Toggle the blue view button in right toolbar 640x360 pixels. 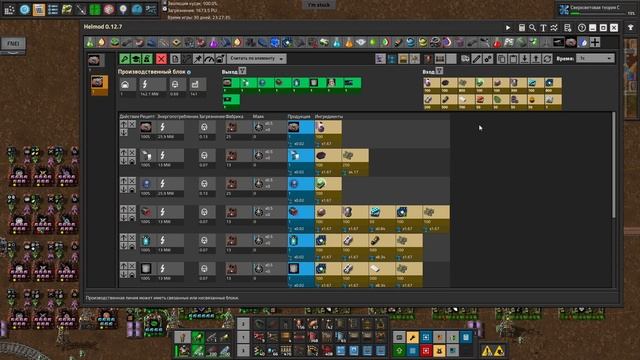[392, 59]
